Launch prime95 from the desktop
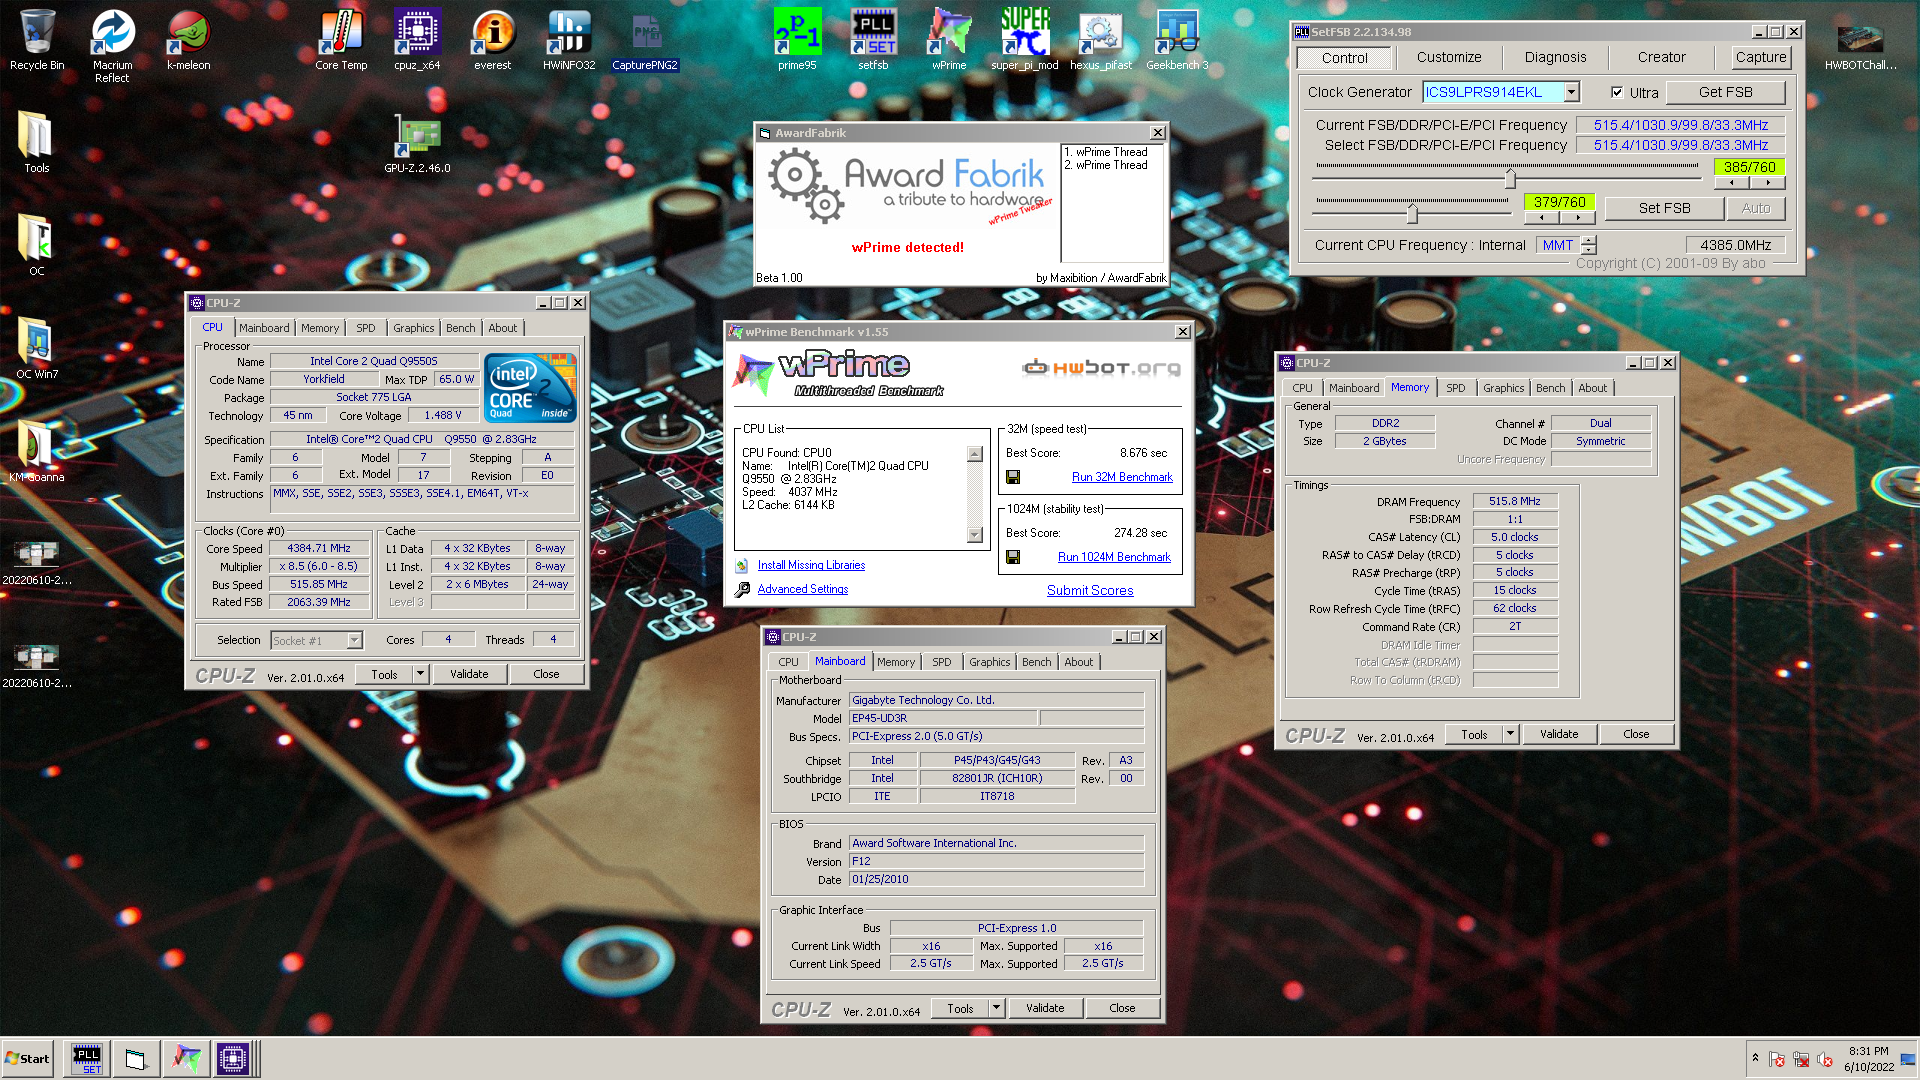The height and width of the screenshot is (1080, 1920). pos(797,40)
